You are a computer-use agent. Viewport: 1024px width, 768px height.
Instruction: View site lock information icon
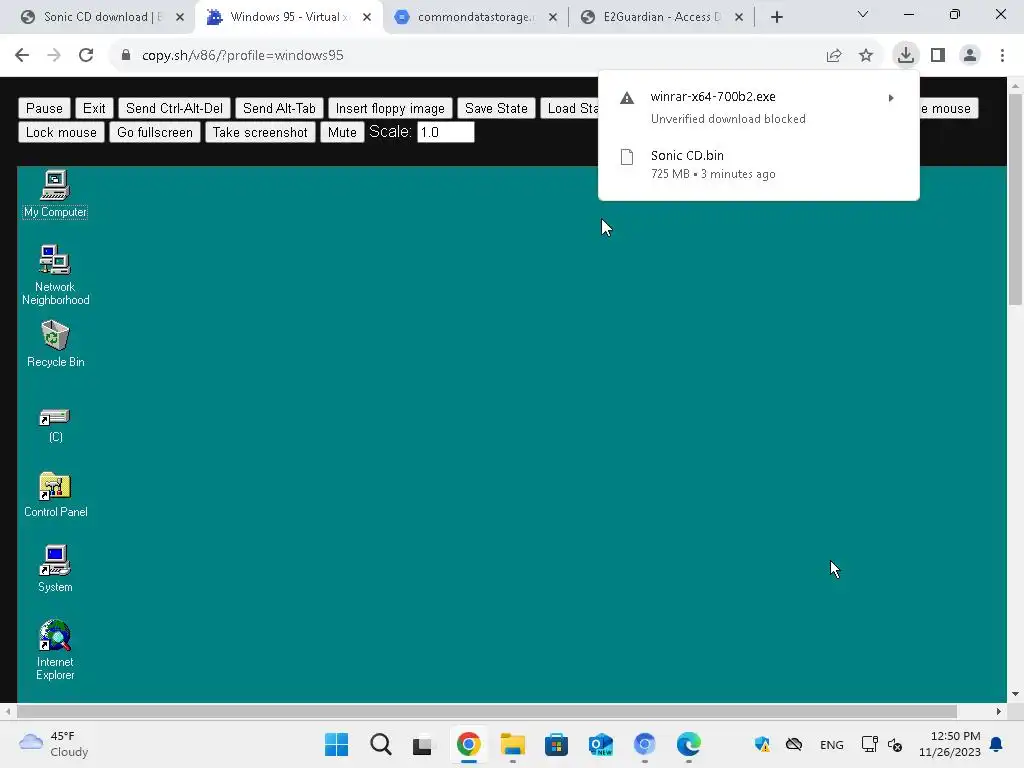pos(126,55)
